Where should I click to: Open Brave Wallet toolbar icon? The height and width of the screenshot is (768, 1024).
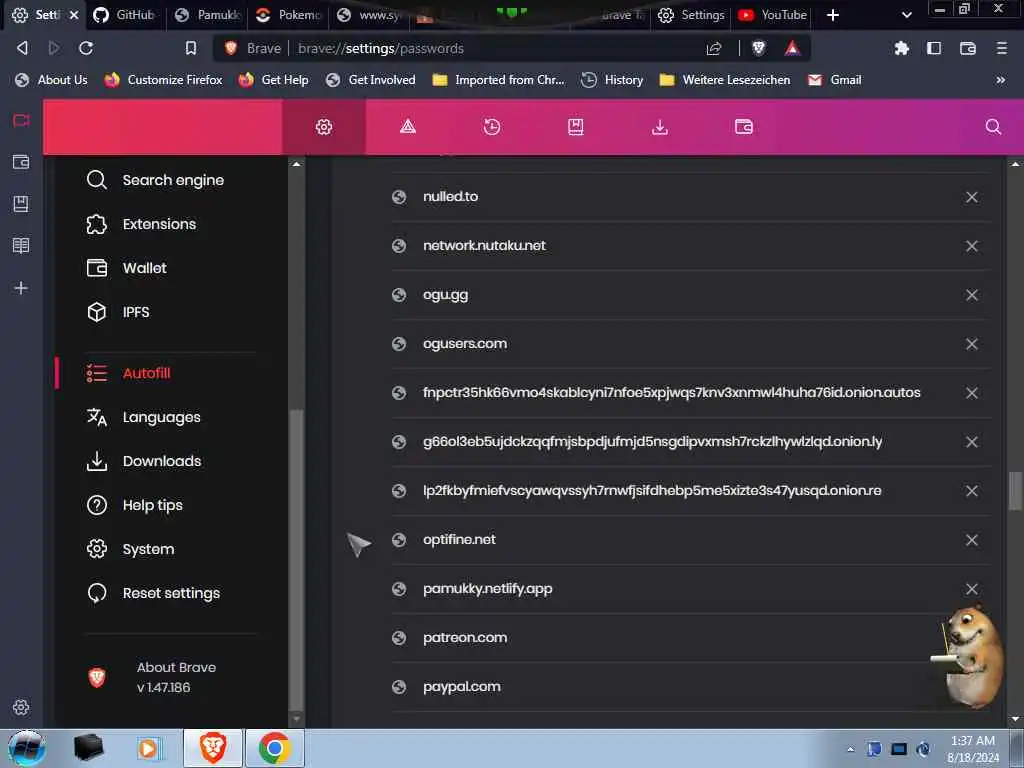coord(968,48)
